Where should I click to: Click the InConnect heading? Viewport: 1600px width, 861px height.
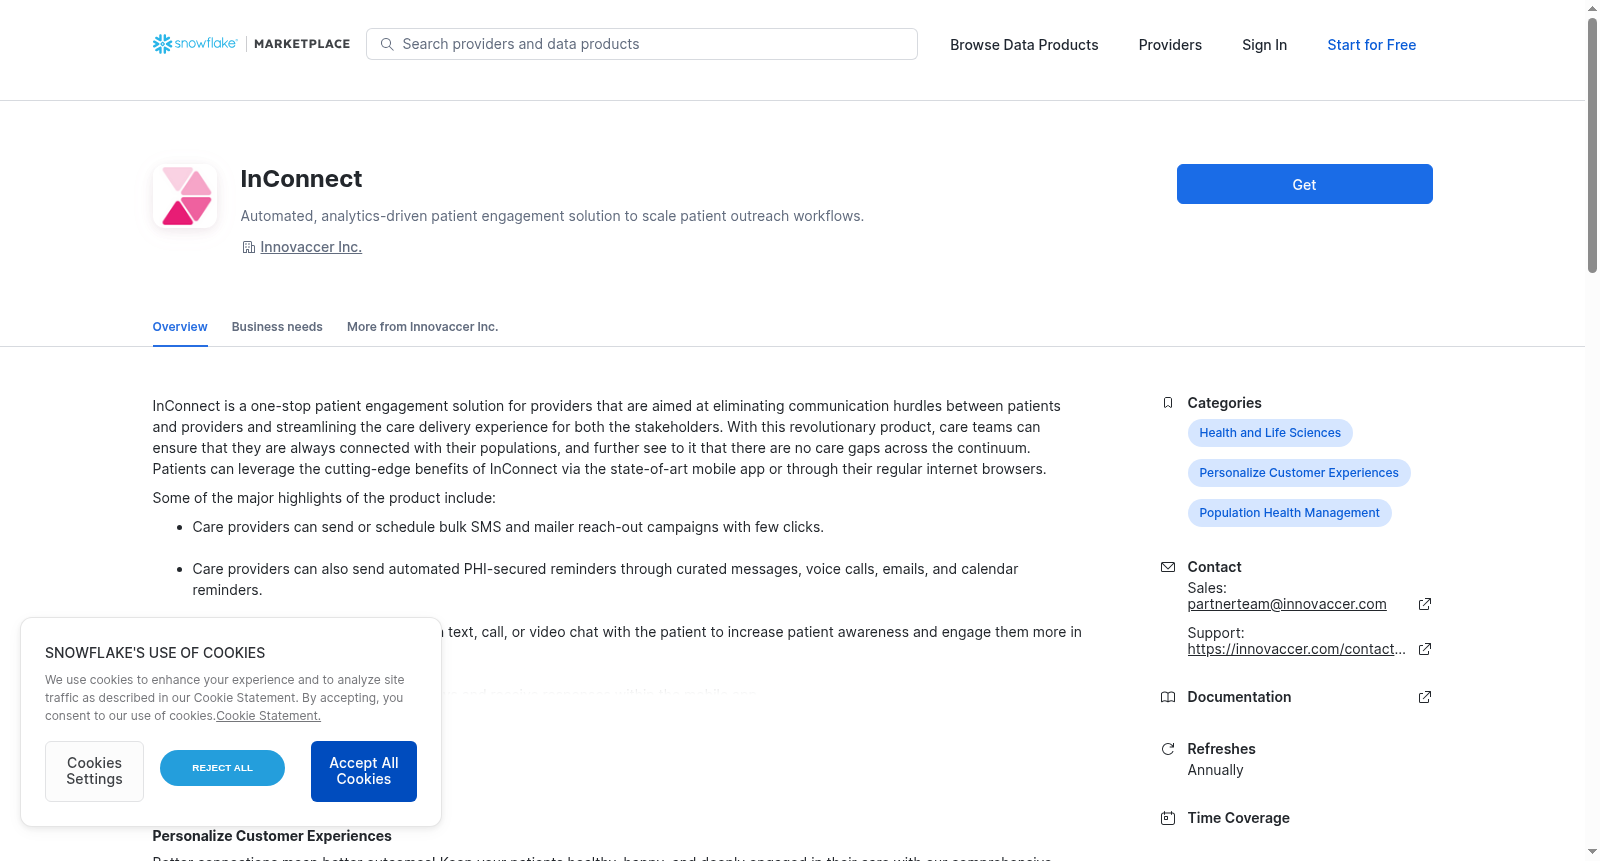[x=301, y=179]
